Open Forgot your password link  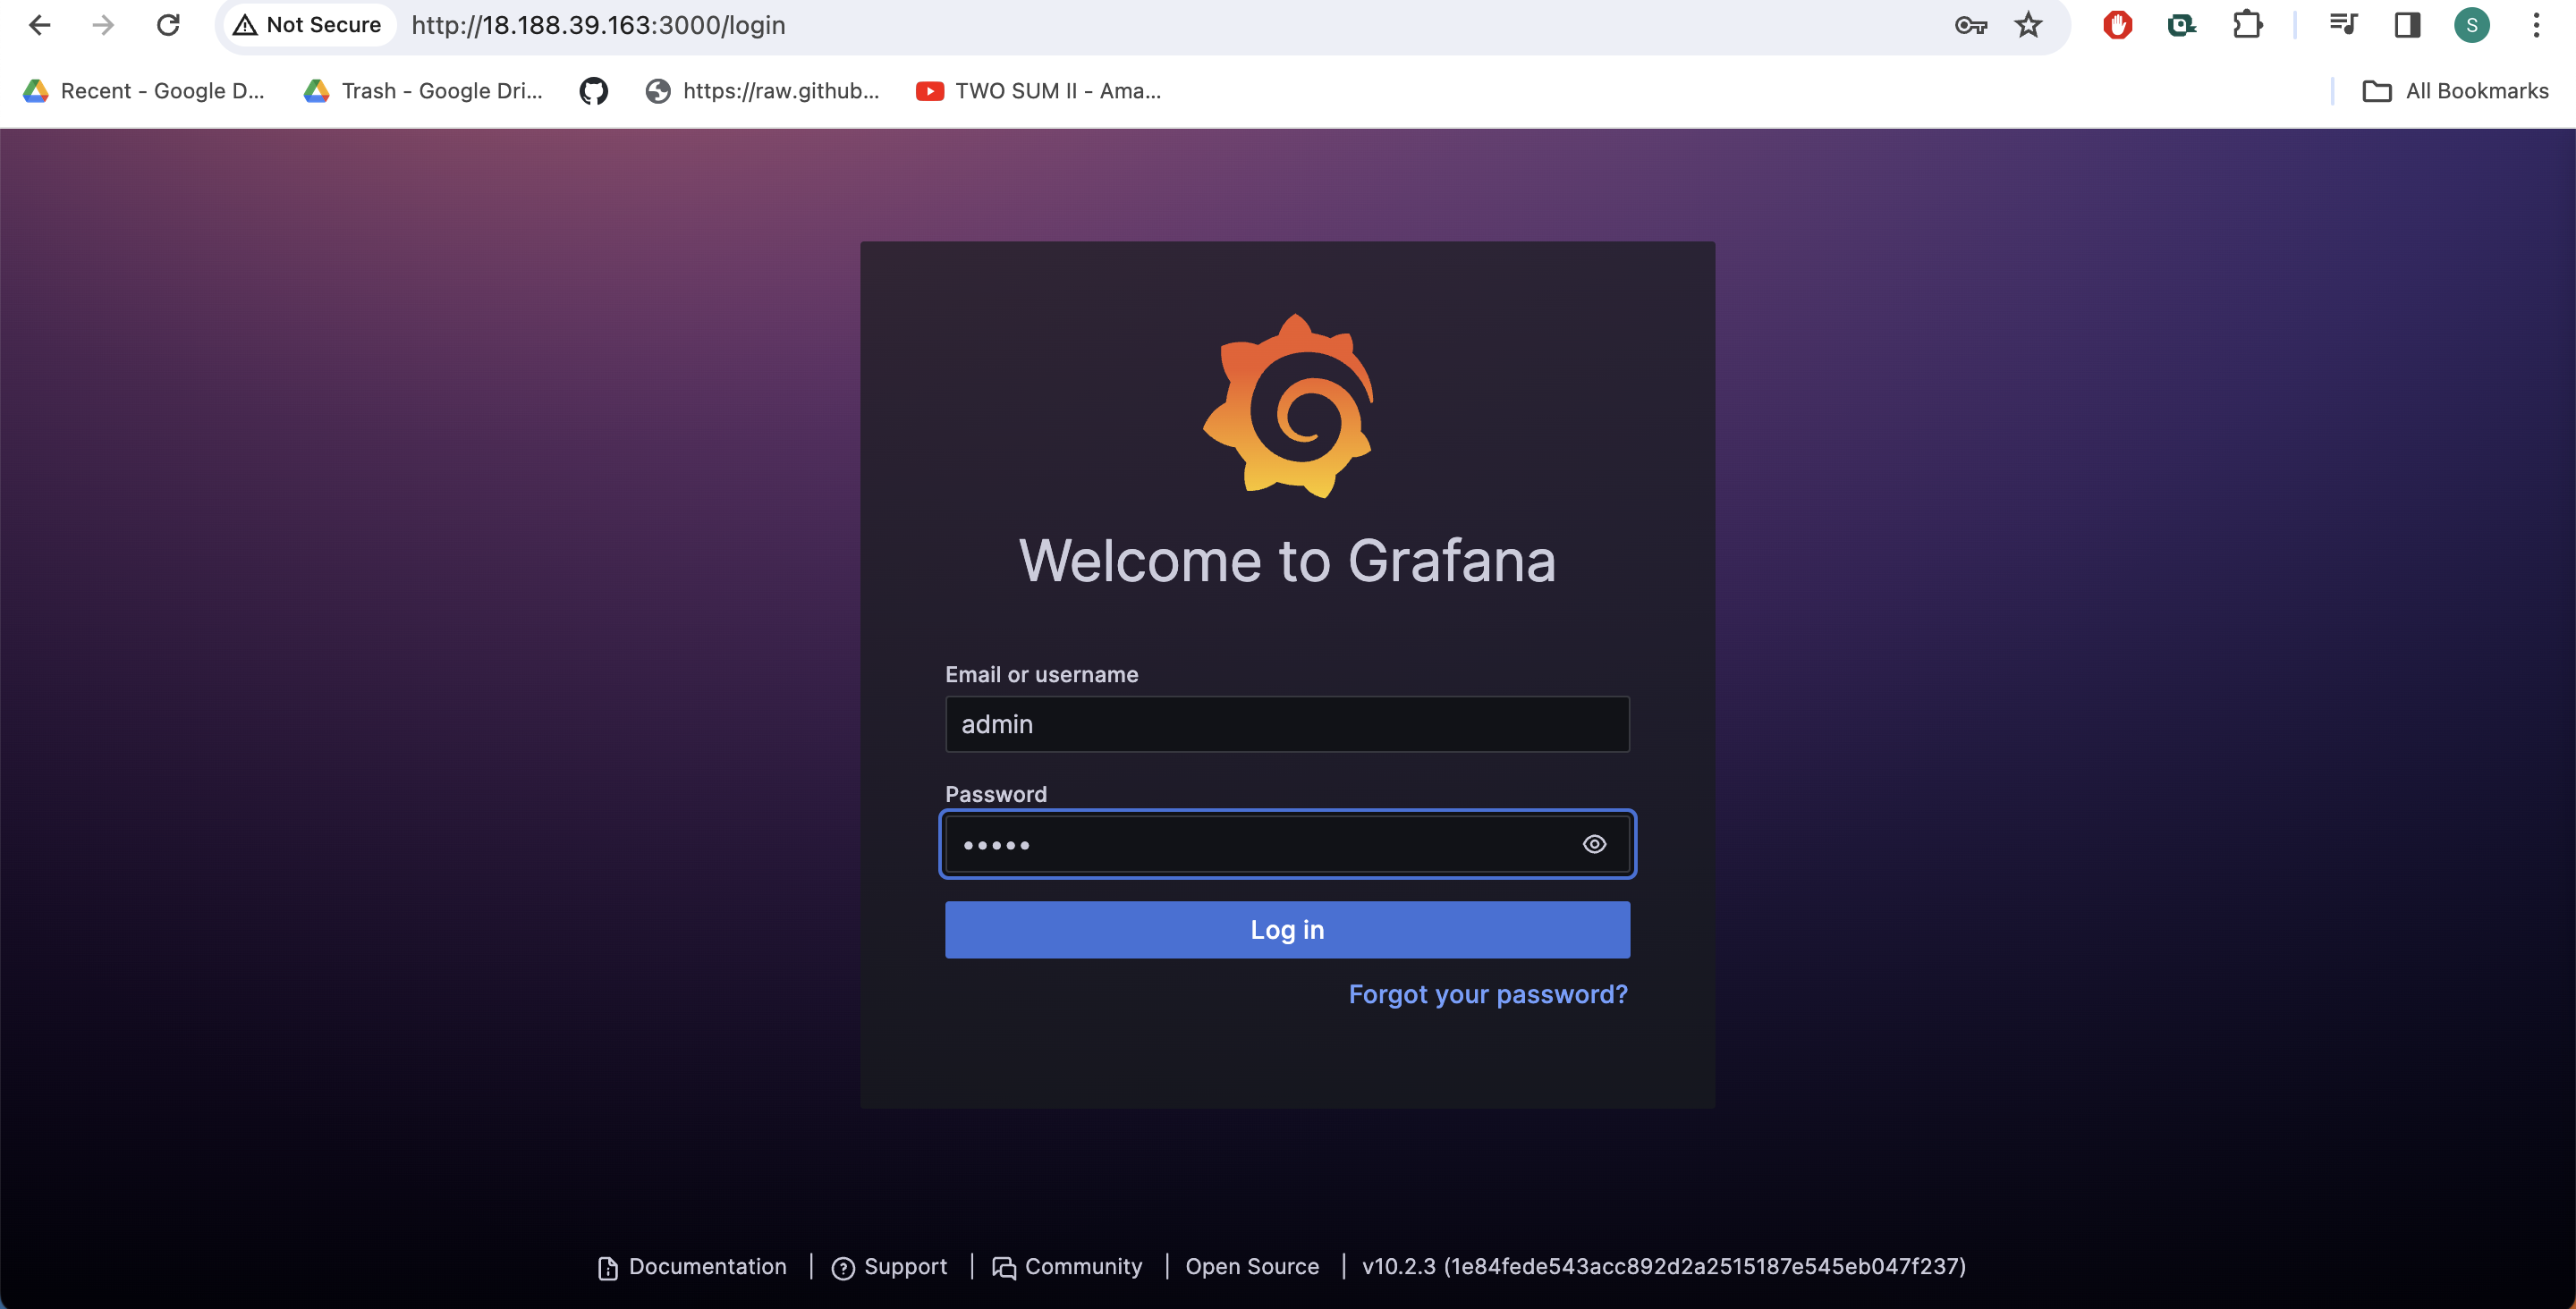1488,994
